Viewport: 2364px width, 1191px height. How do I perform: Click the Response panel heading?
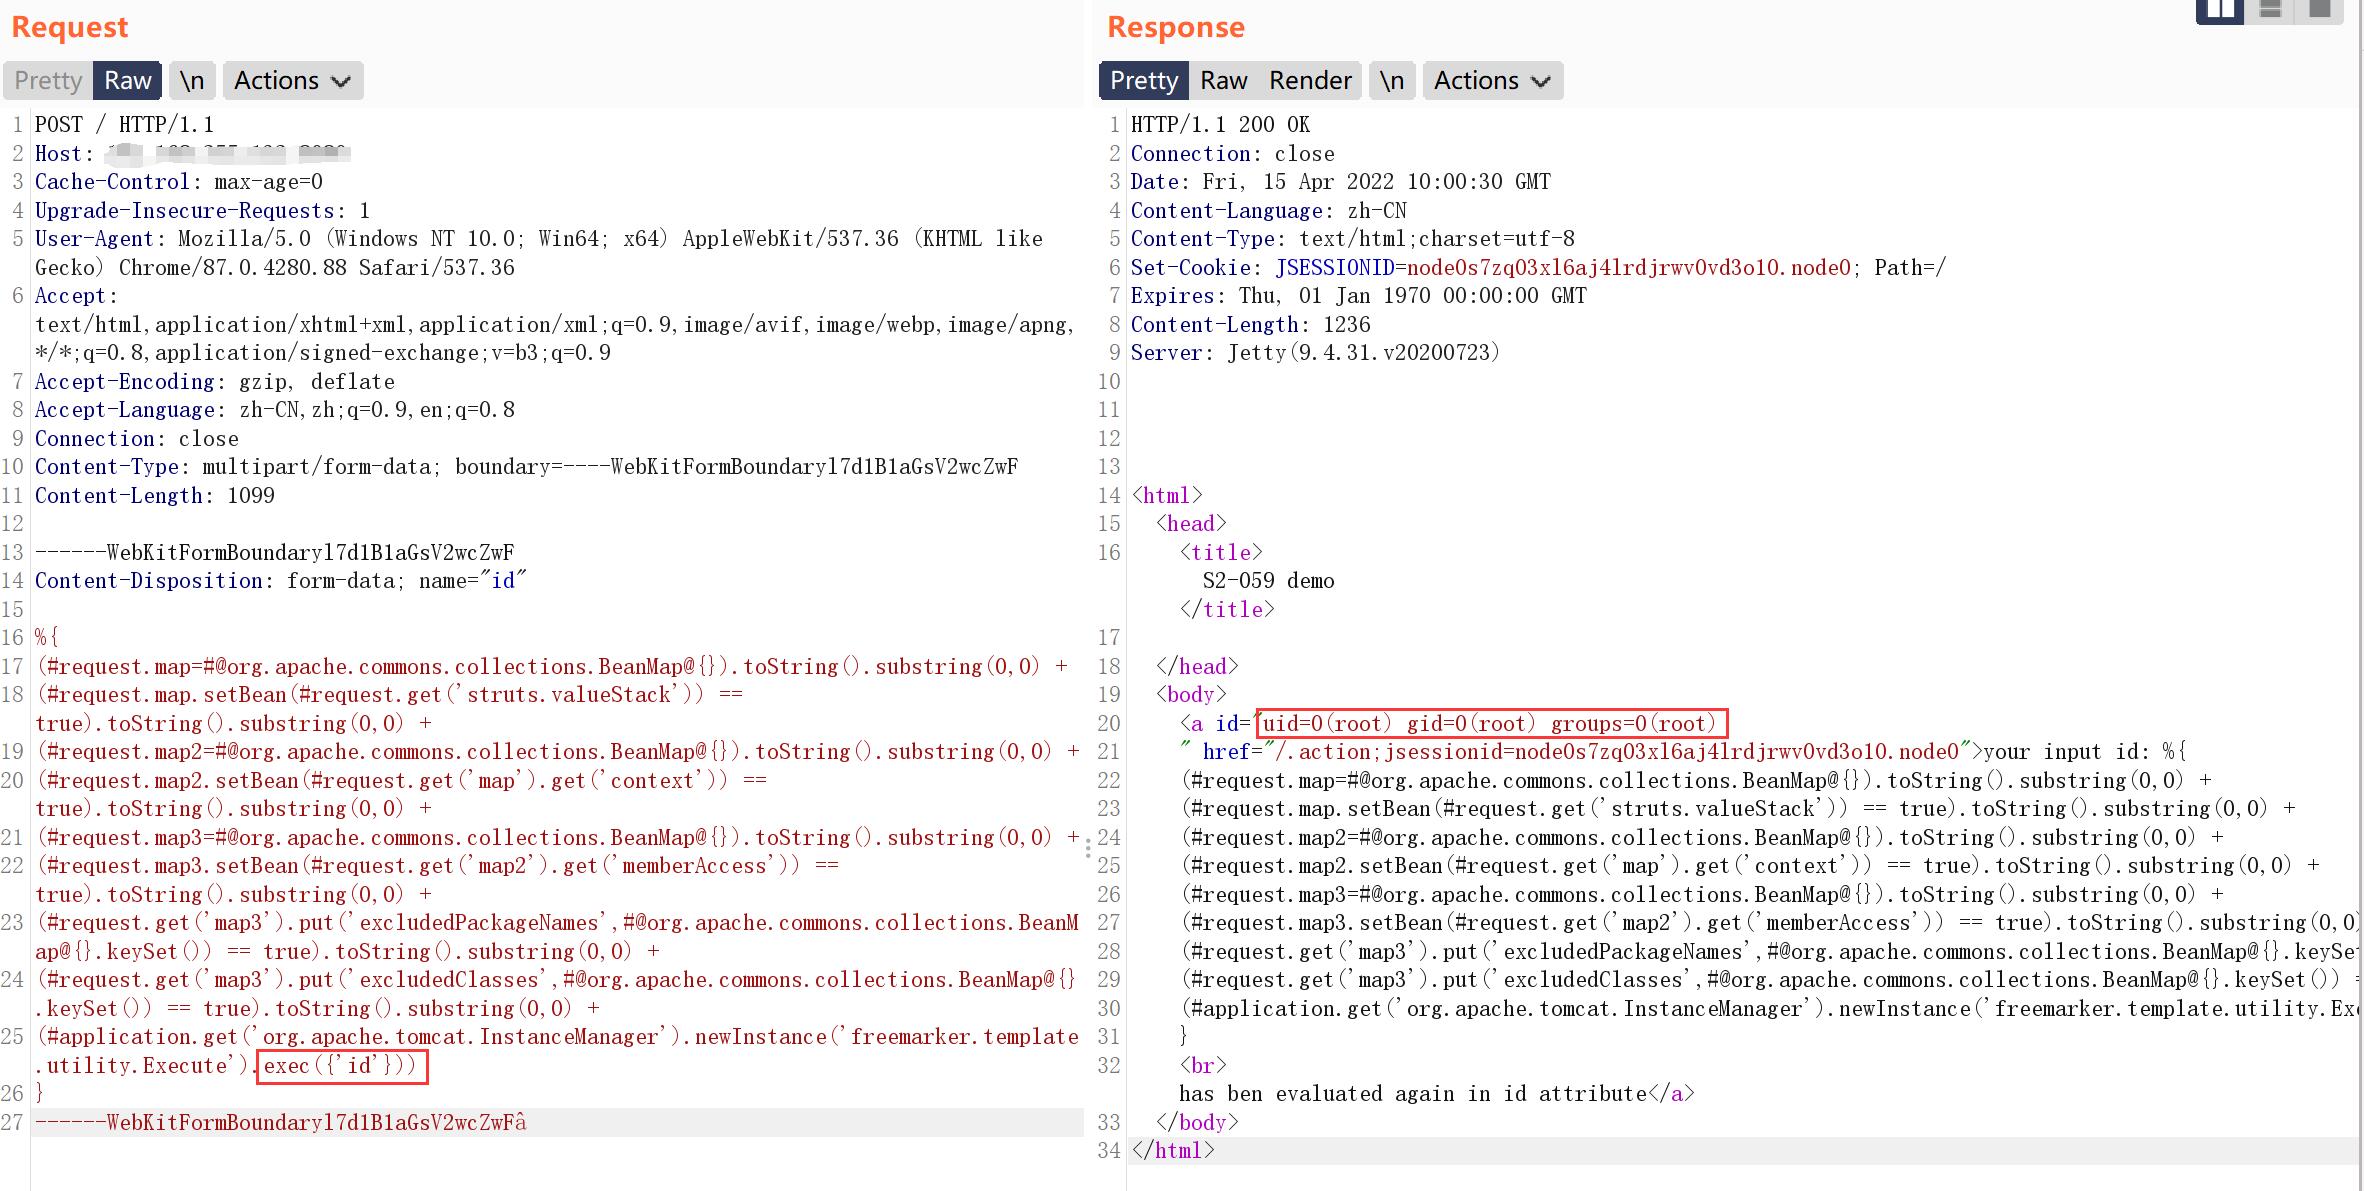(x=1176, y=27)
